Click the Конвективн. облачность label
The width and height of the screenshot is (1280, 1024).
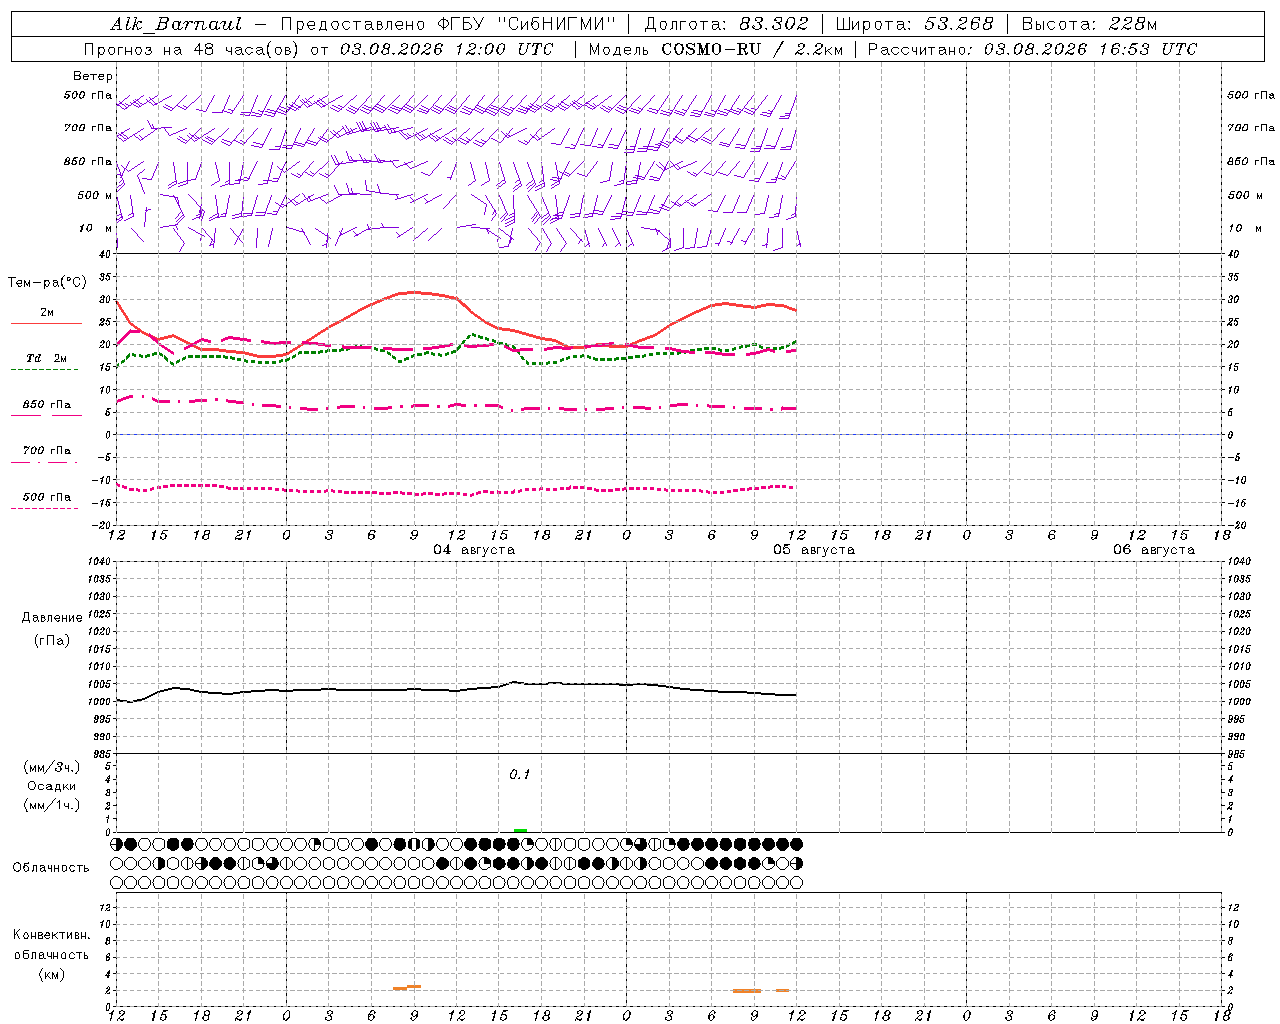point(51,954)
